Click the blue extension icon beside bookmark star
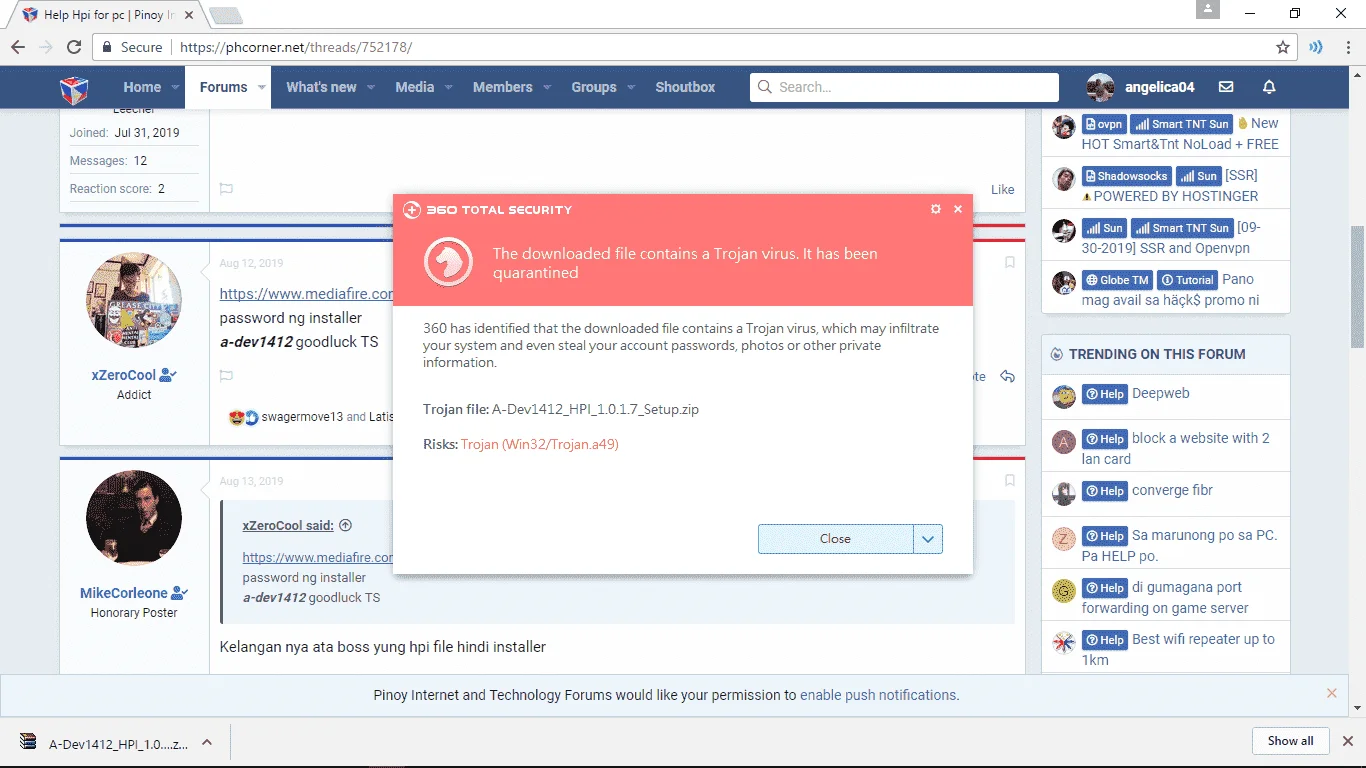Screen dimensions: 1366x768 pos(1316,47)
